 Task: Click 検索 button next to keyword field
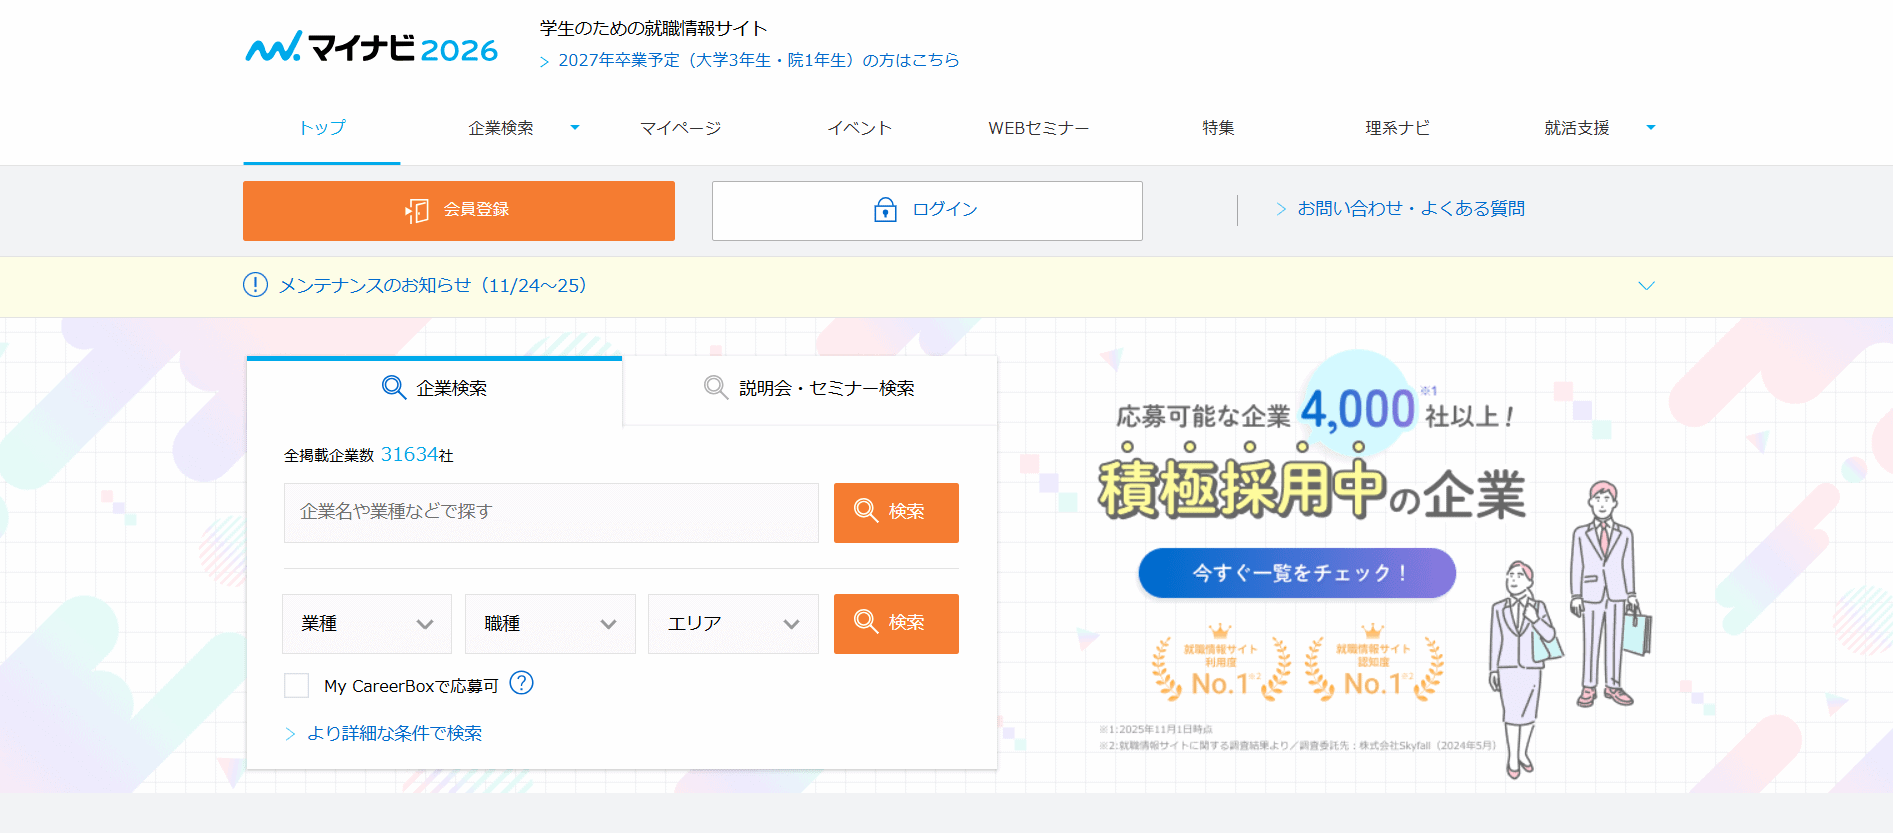tap(896, 513)
